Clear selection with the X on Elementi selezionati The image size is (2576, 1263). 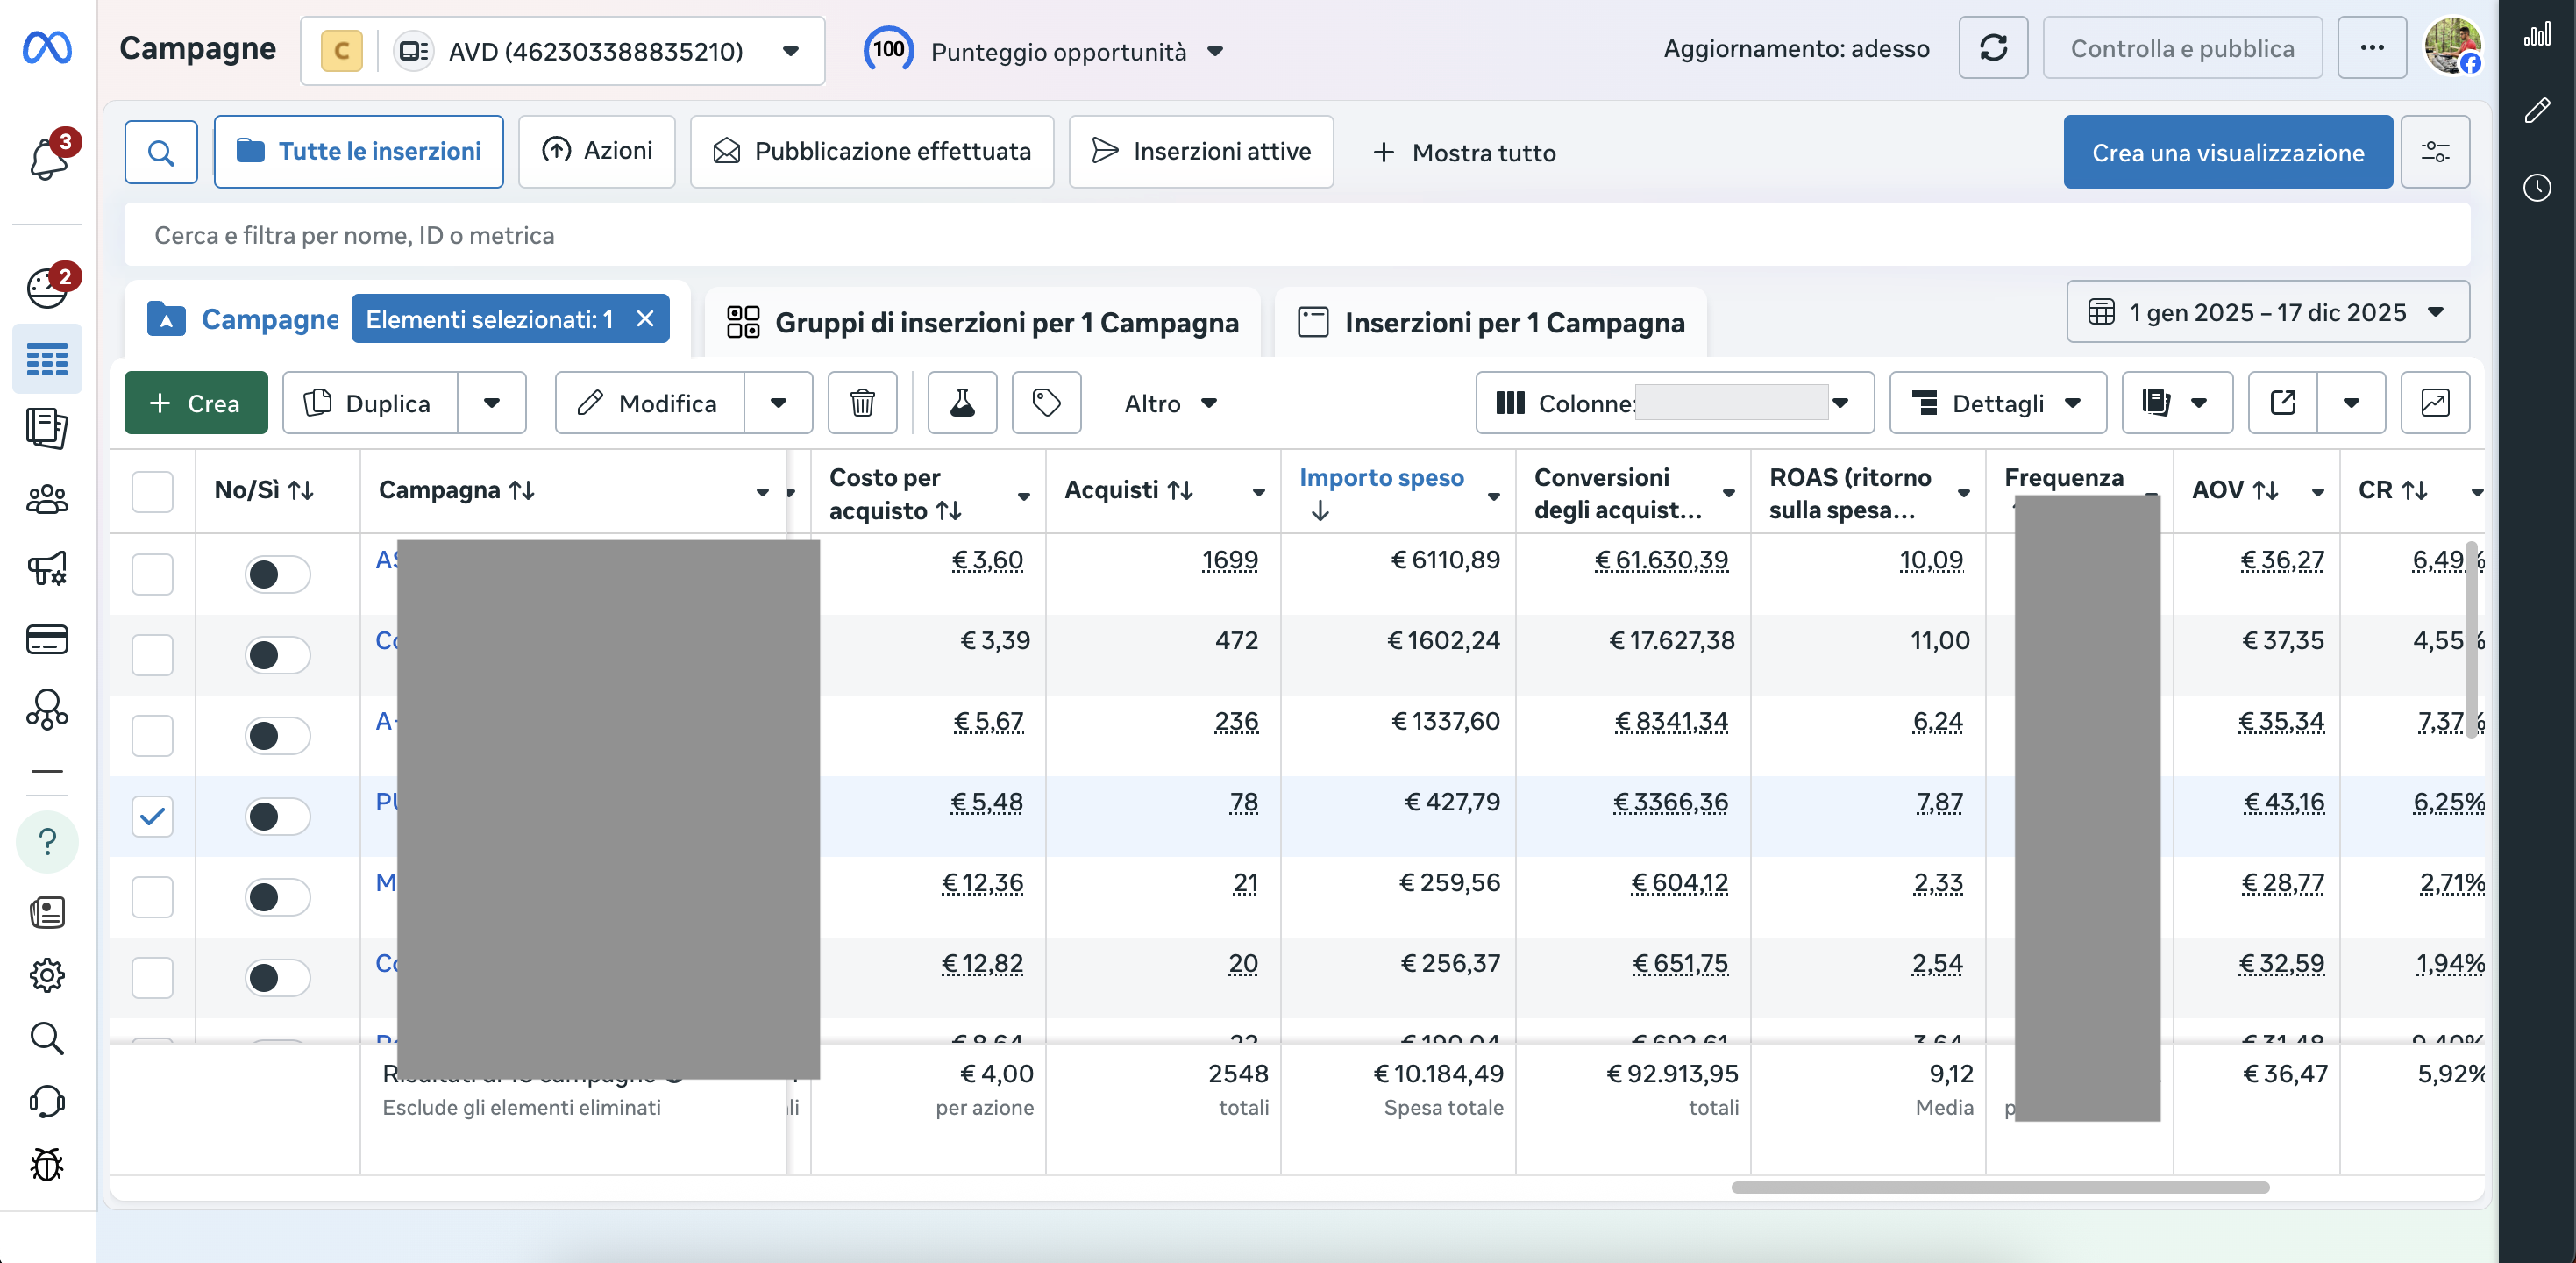645,319
